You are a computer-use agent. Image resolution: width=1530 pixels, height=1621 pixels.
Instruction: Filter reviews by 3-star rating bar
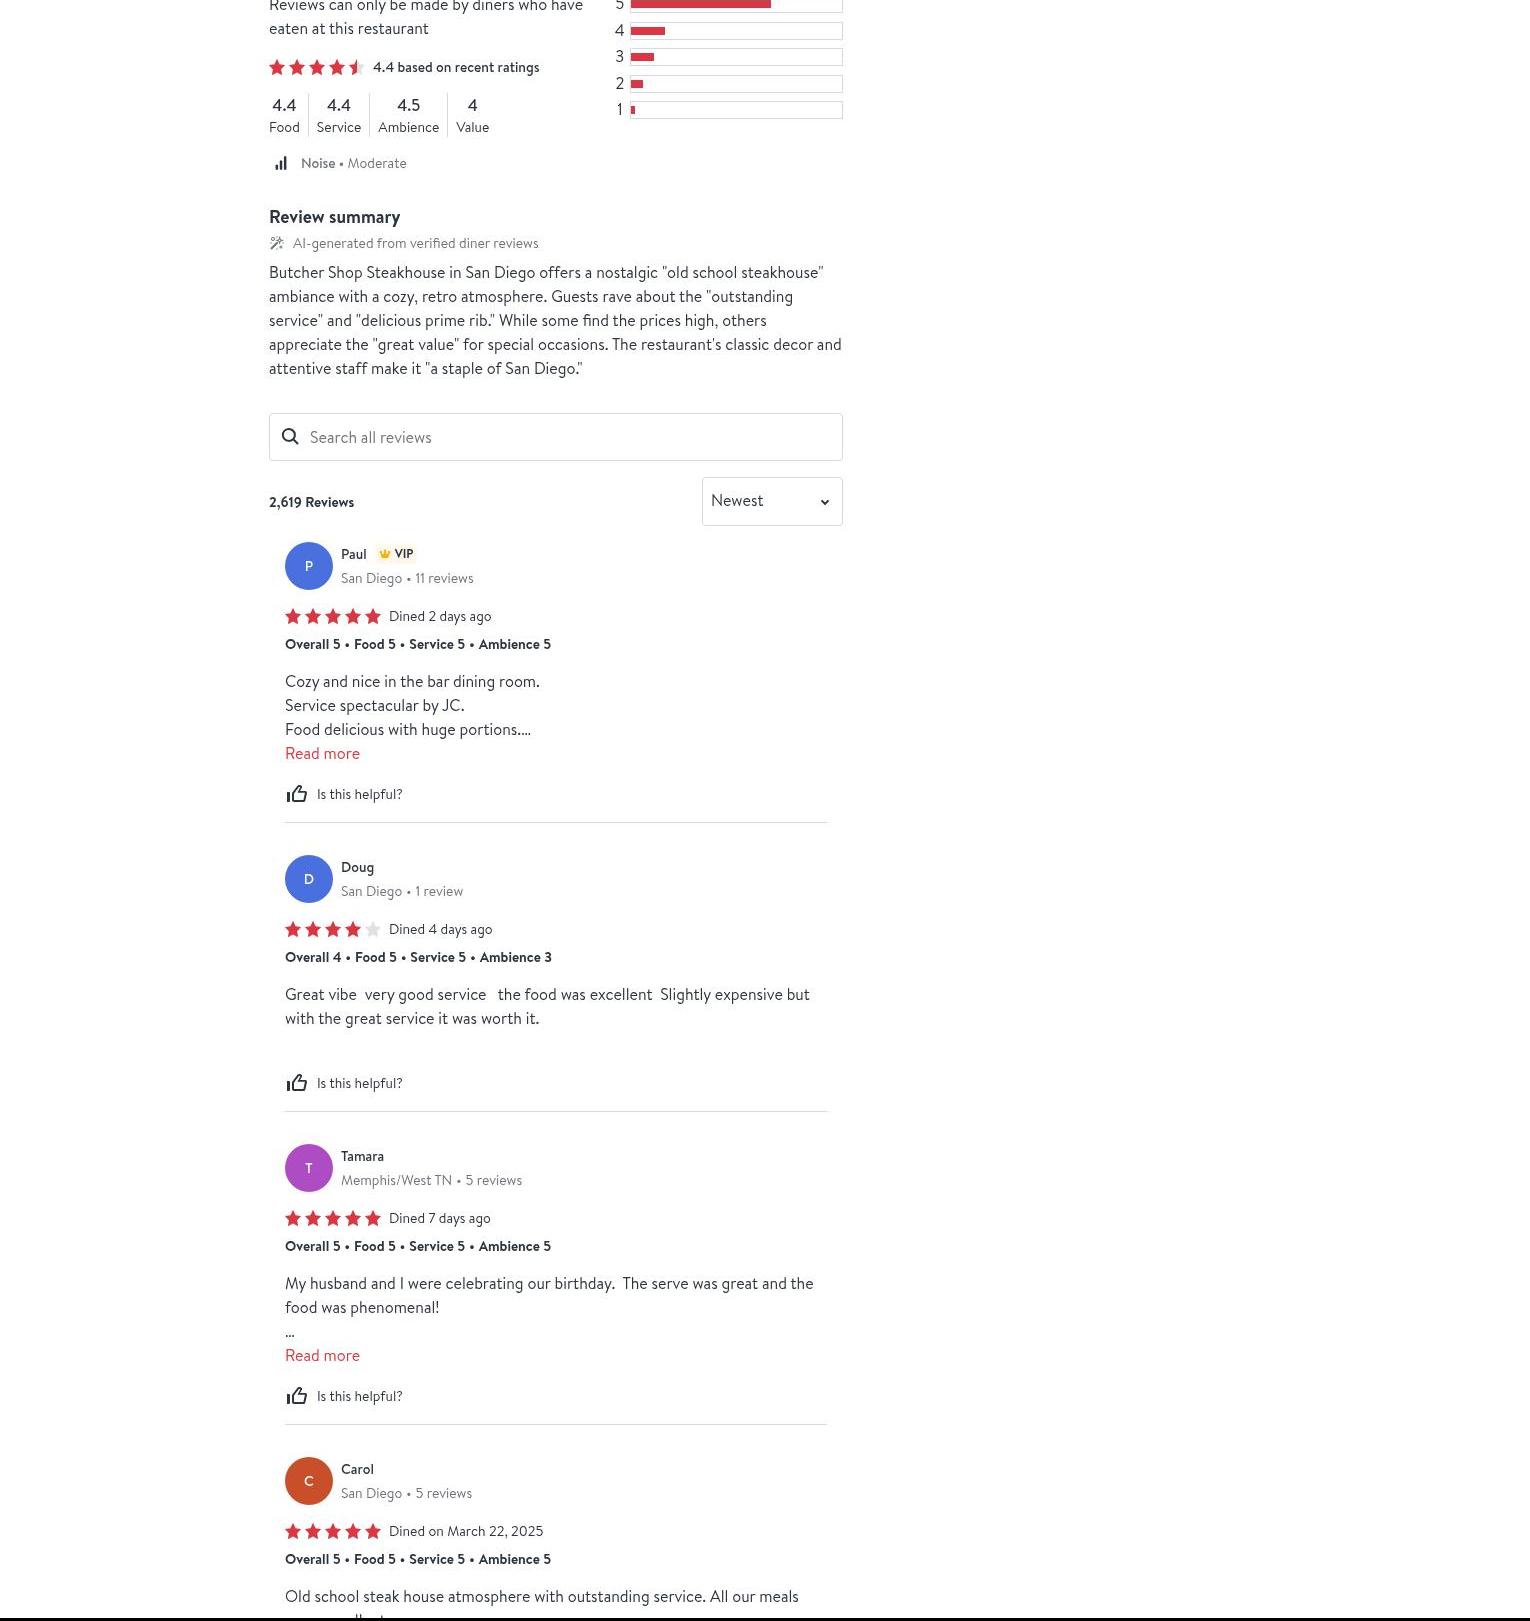[x=736, y=57]
